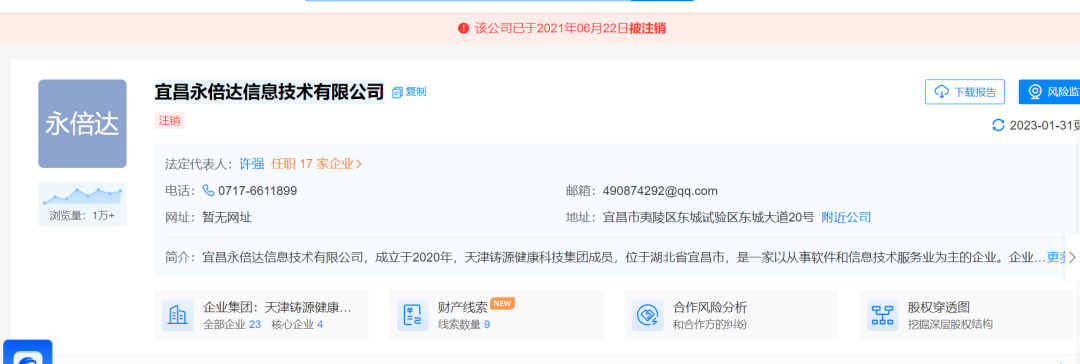Click the 永倍达 company logo thumbnail

coord(83,123)
